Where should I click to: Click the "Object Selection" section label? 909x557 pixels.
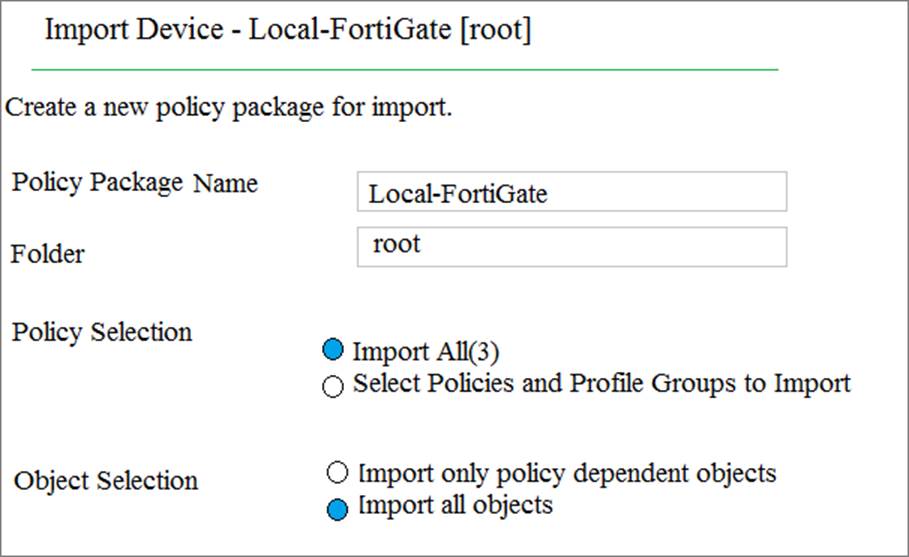point(106,480)
